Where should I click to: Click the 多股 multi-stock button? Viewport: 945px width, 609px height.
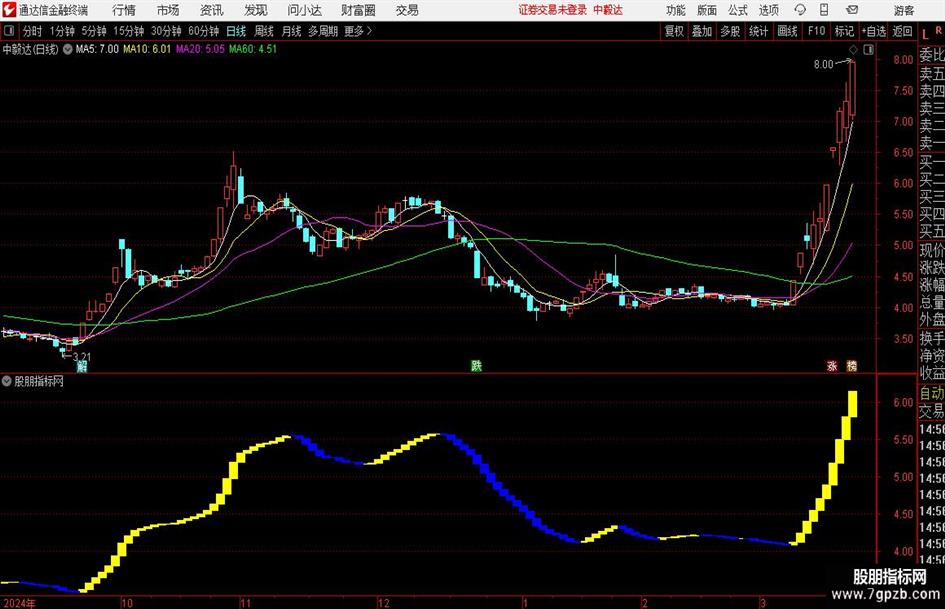pos(730,31)
